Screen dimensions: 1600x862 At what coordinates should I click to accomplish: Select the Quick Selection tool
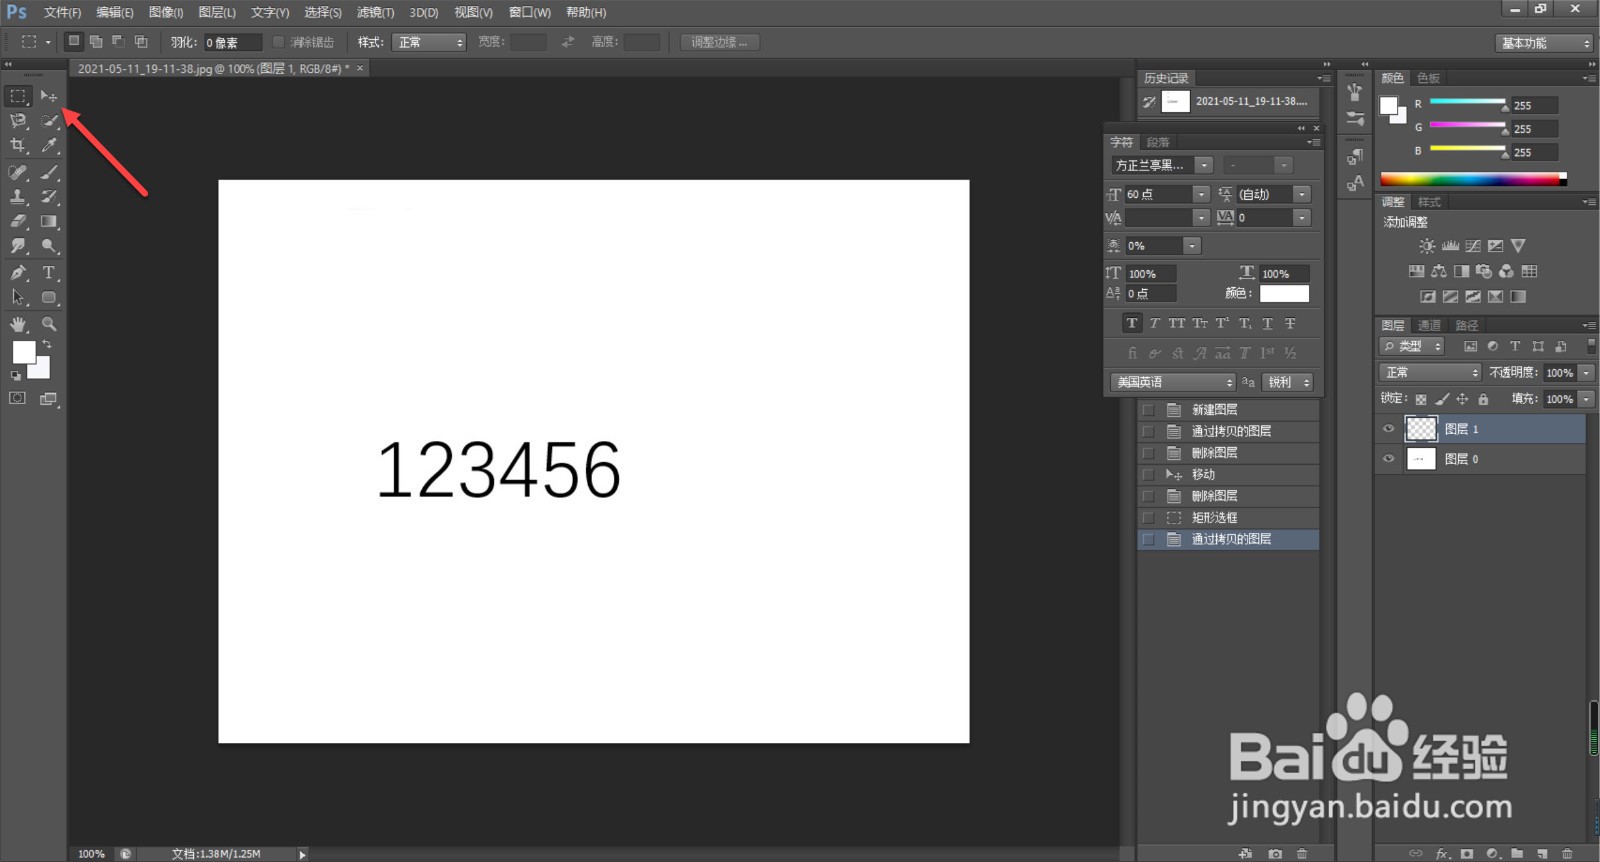click(x=49, y=121)
